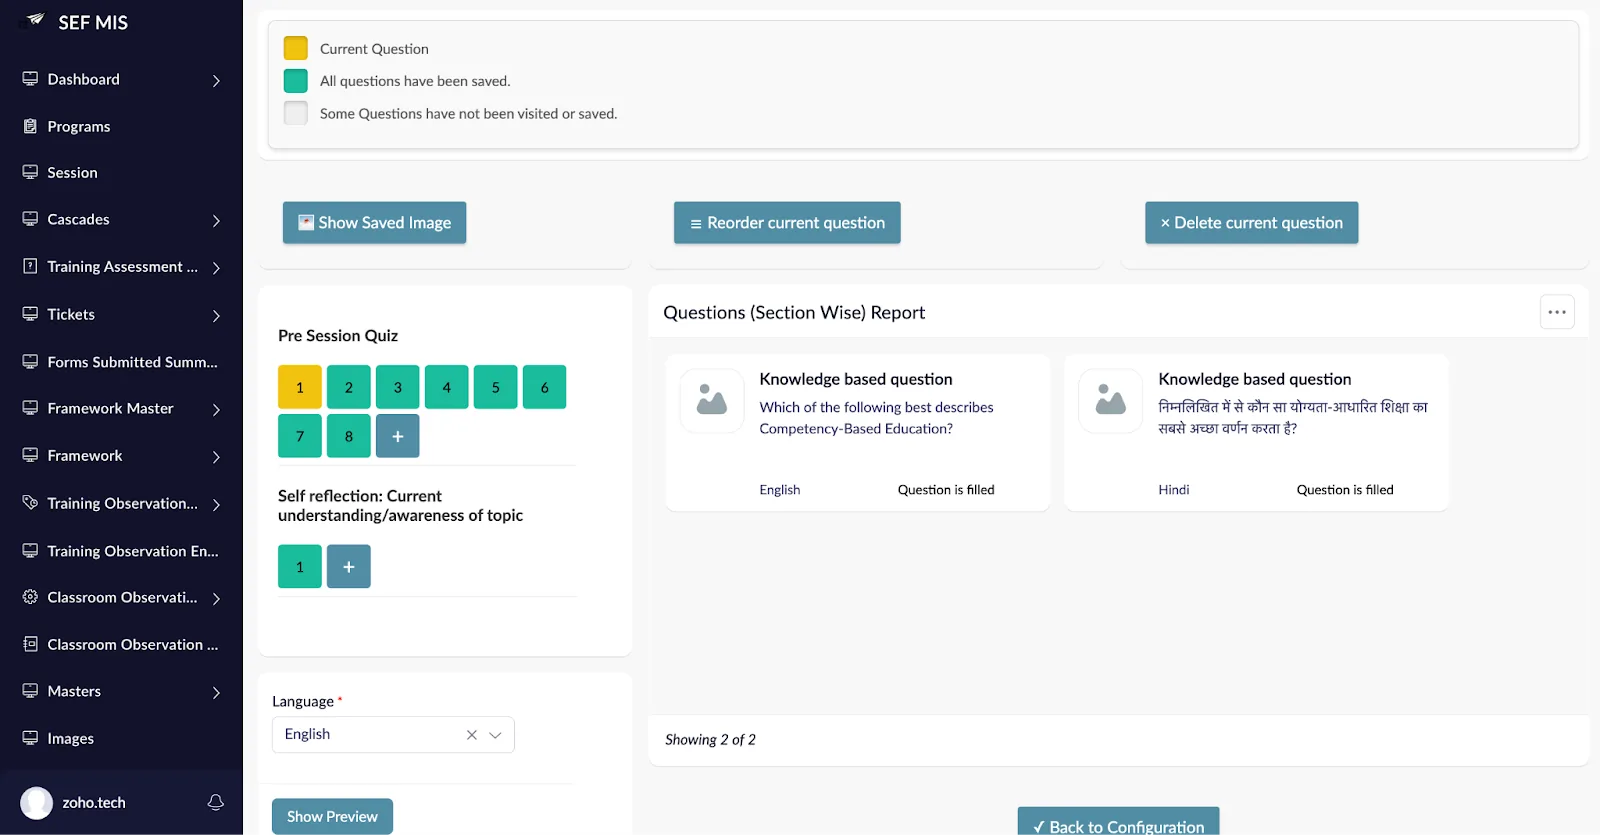Select question 1 under Self reflection
This screenshot has height=835, width=1600.
coord(300,567)
